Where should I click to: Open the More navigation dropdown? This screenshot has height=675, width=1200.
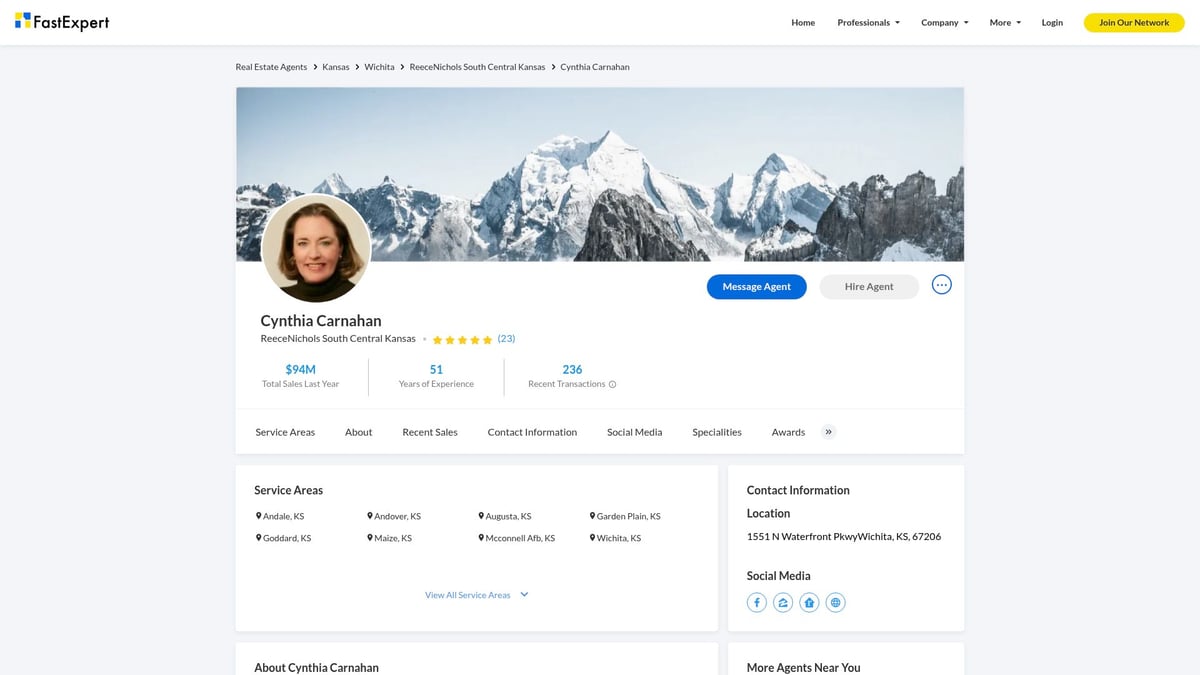click(1004, 22)
